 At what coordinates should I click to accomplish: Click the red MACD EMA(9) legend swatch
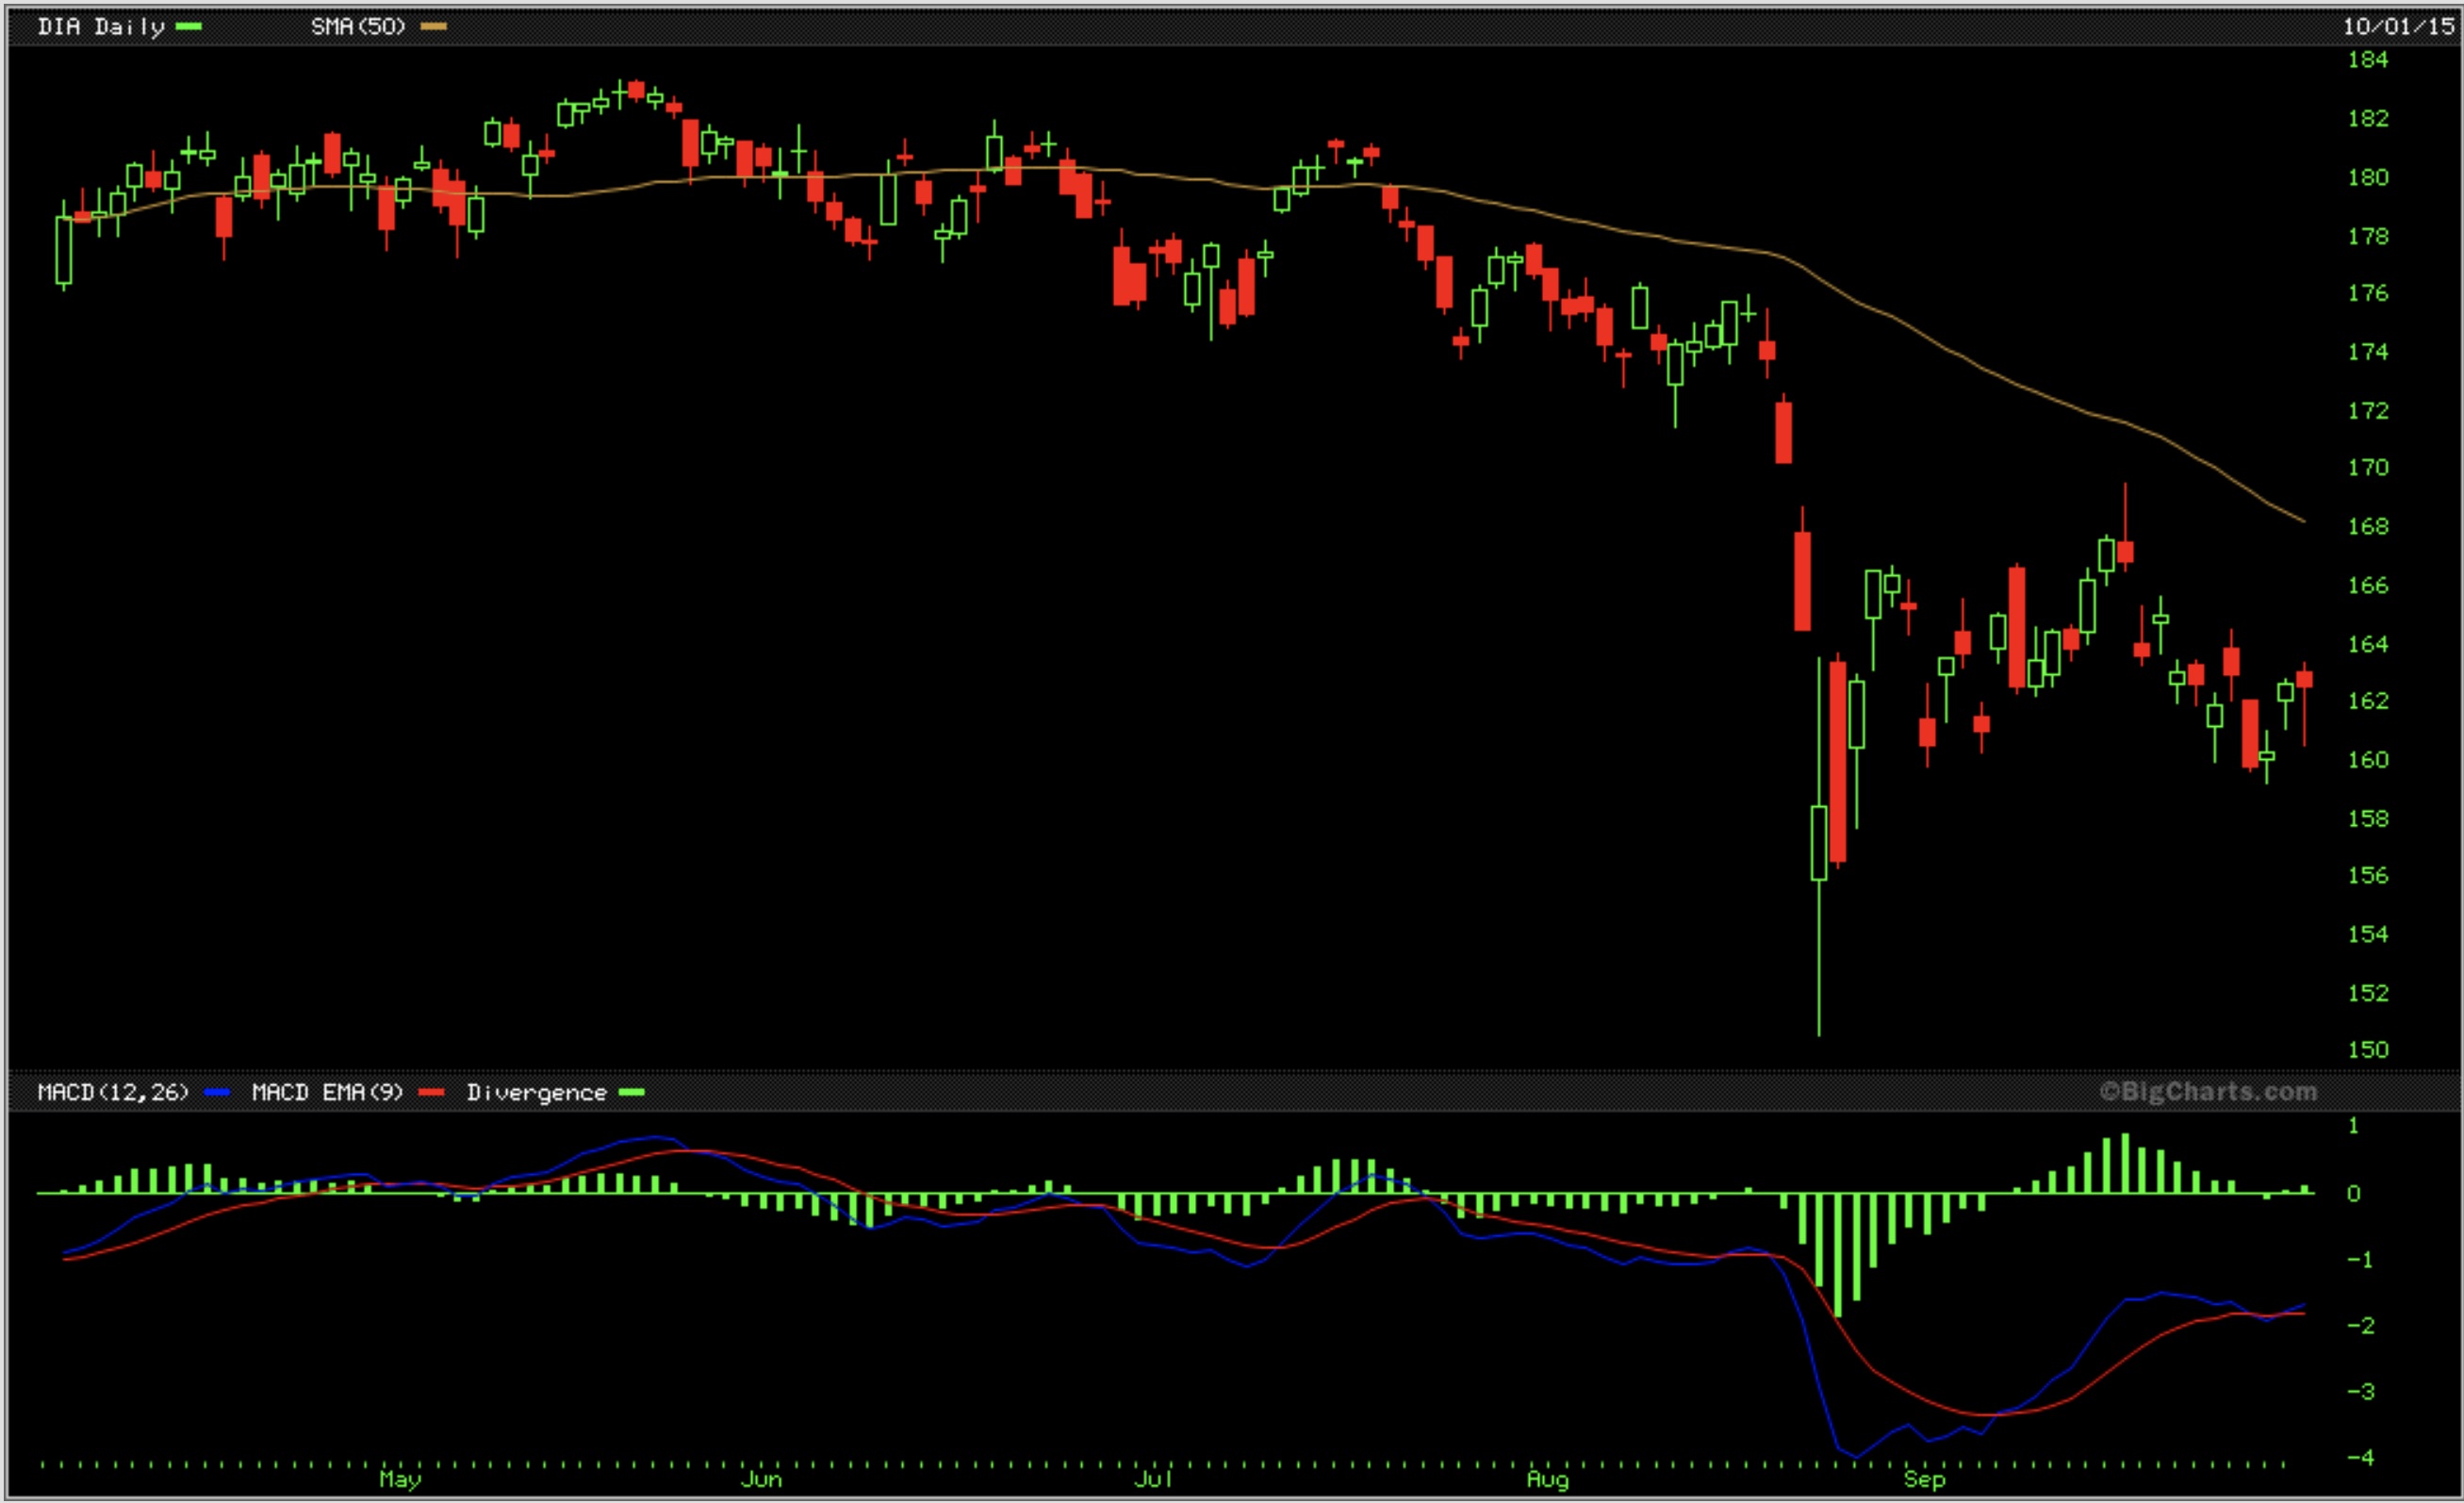pyautogui.click(x=431, y=1092)
